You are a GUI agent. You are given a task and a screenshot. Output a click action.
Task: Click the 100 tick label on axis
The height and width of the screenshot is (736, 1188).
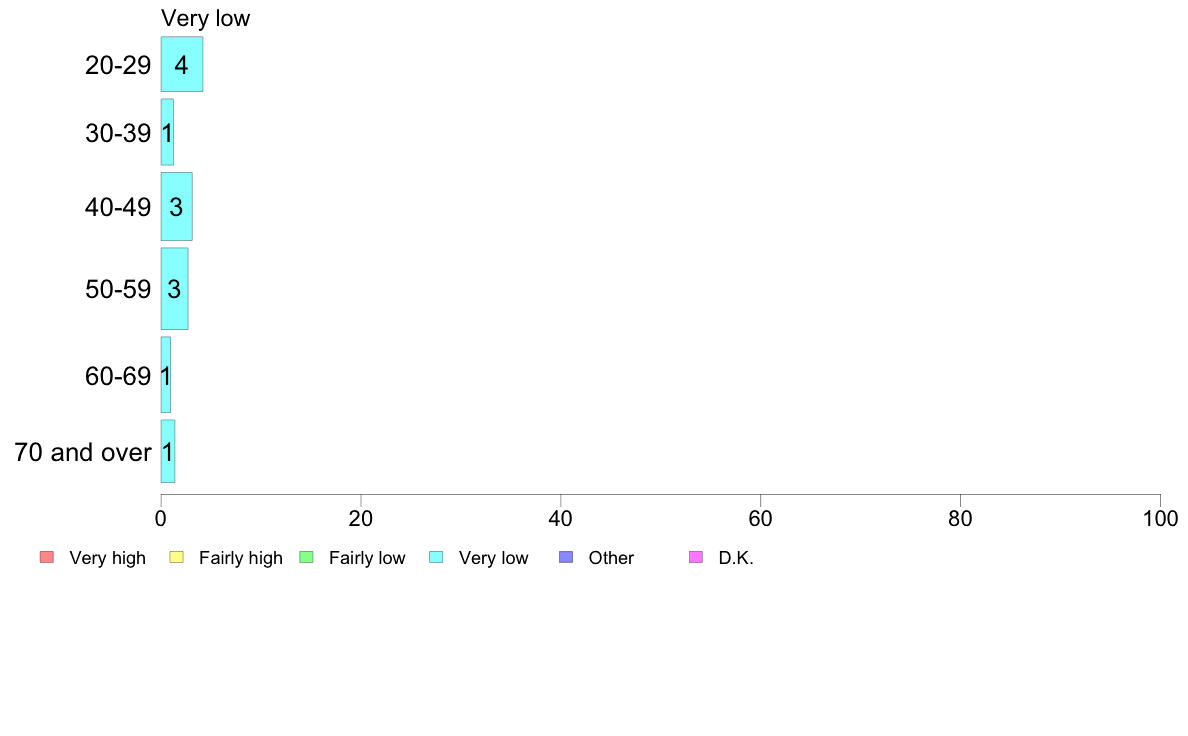tap(1160, 518)
